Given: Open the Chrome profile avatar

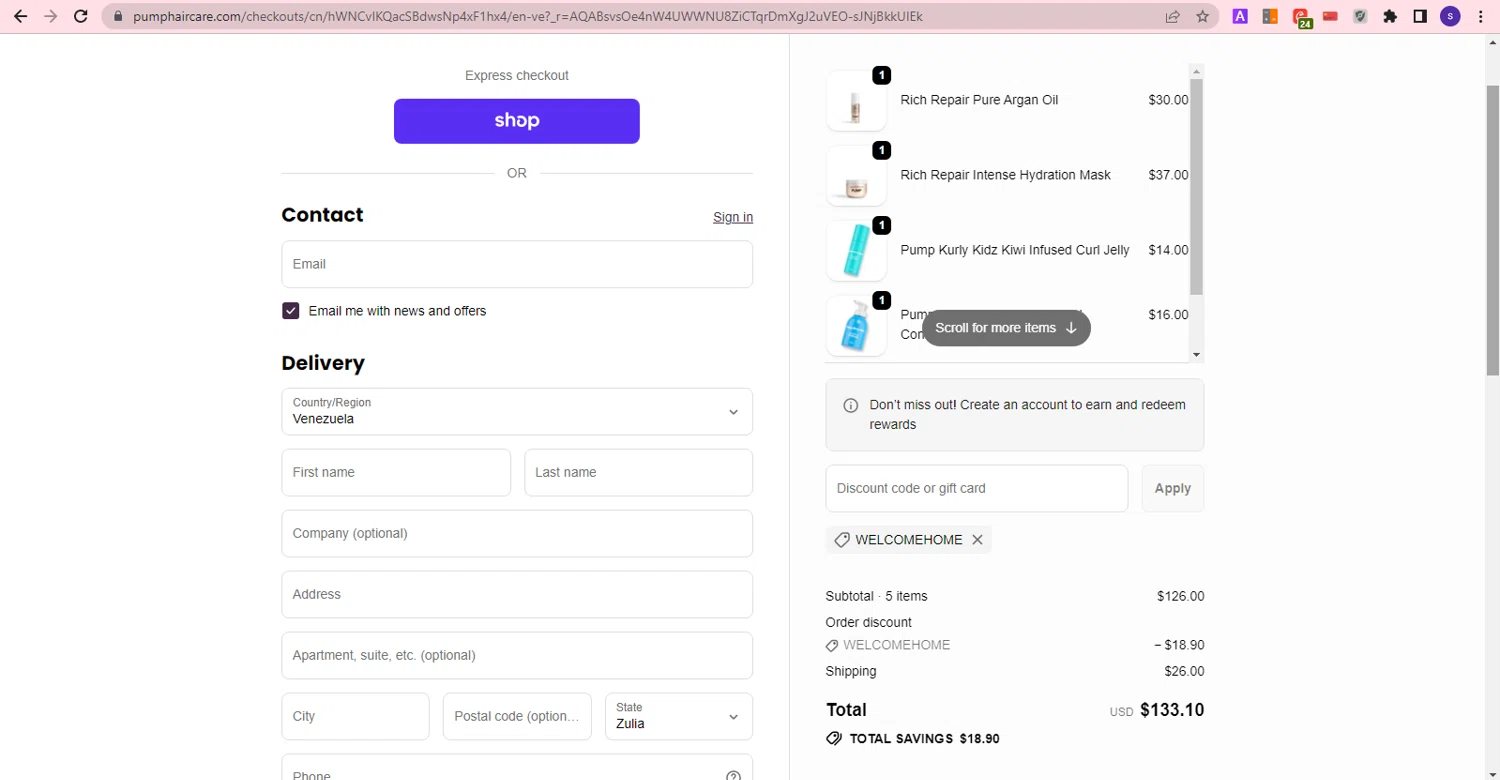Looking at the screenshot, I should [1450, 16].
